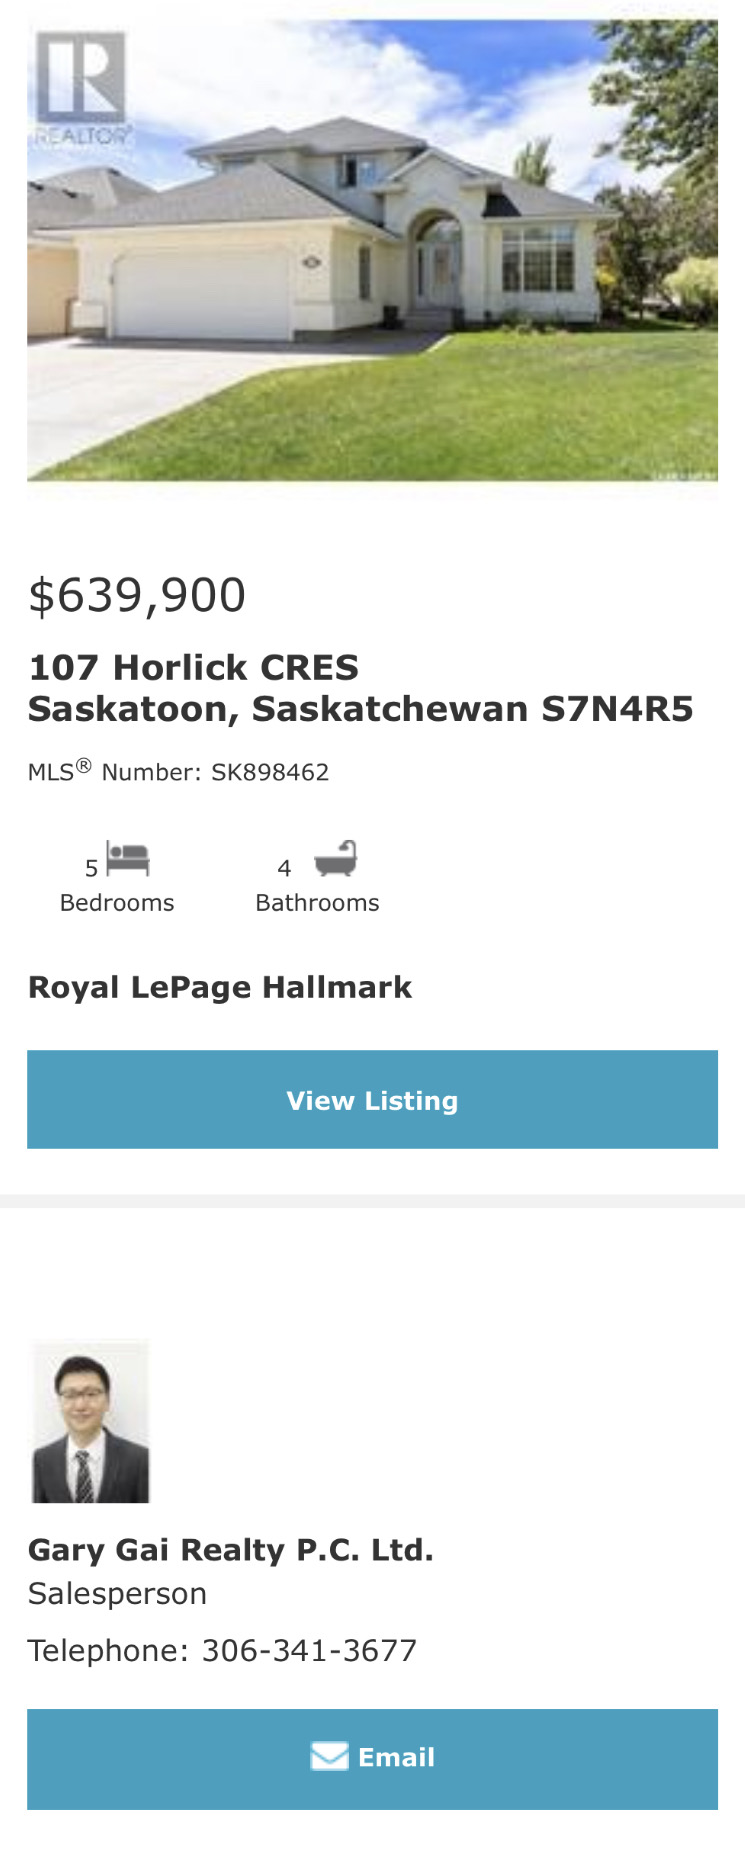Click the bedroom count number 5
The image size is (745, 1857).
[91, 868]
